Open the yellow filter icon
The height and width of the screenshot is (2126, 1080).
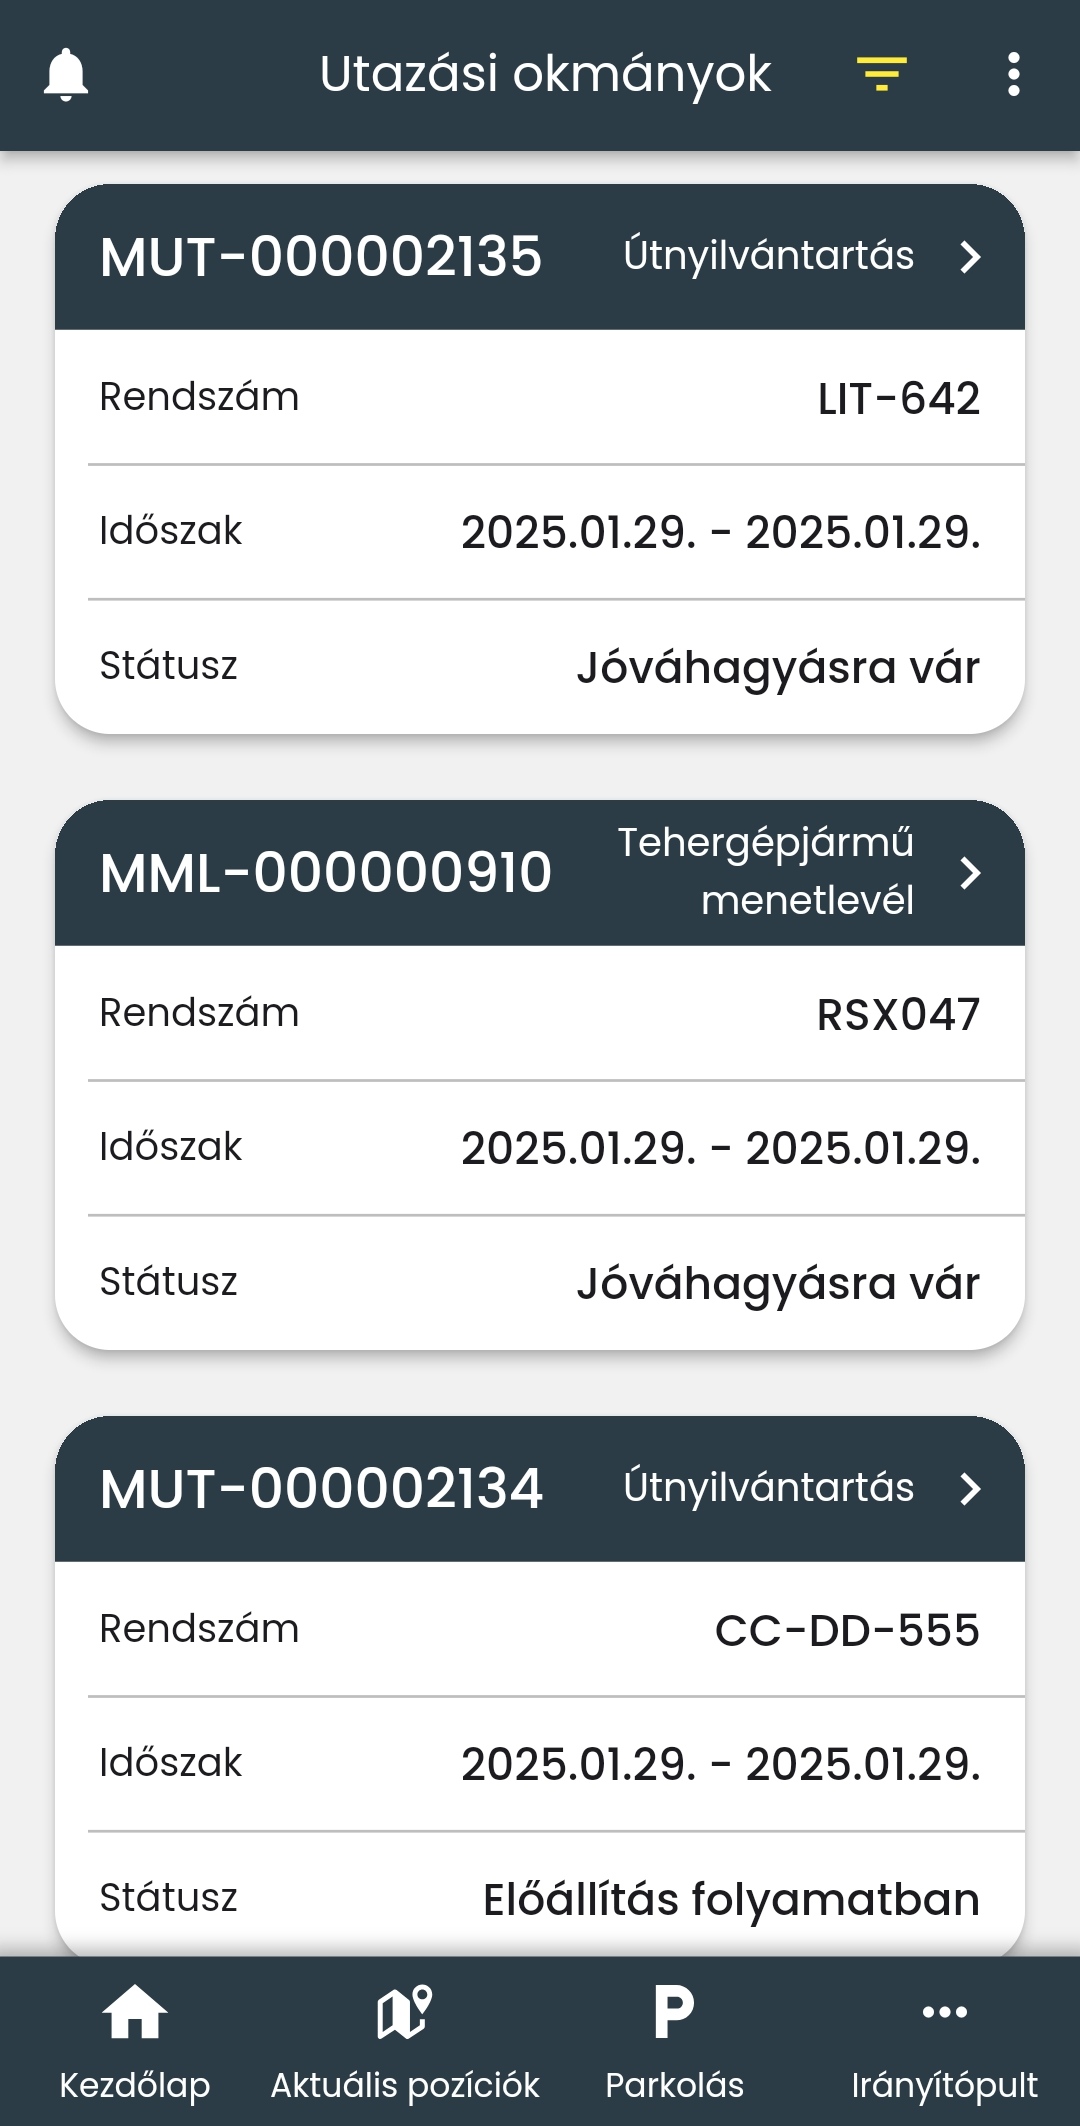(881, 75)
